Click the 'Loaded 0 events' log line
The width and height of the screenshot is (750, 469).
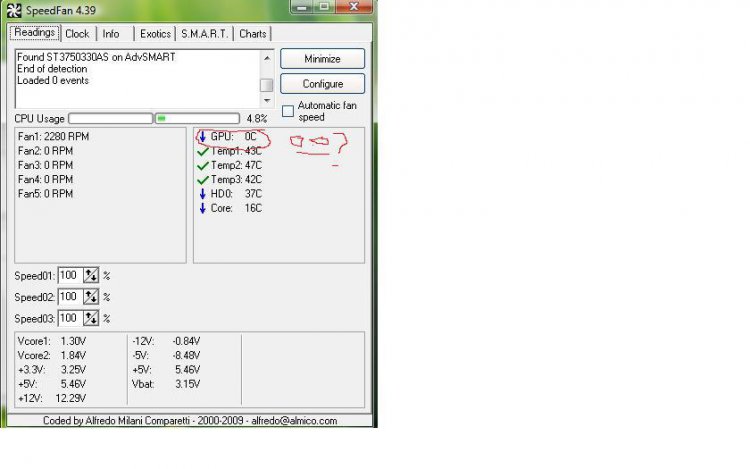coord(53,81)
